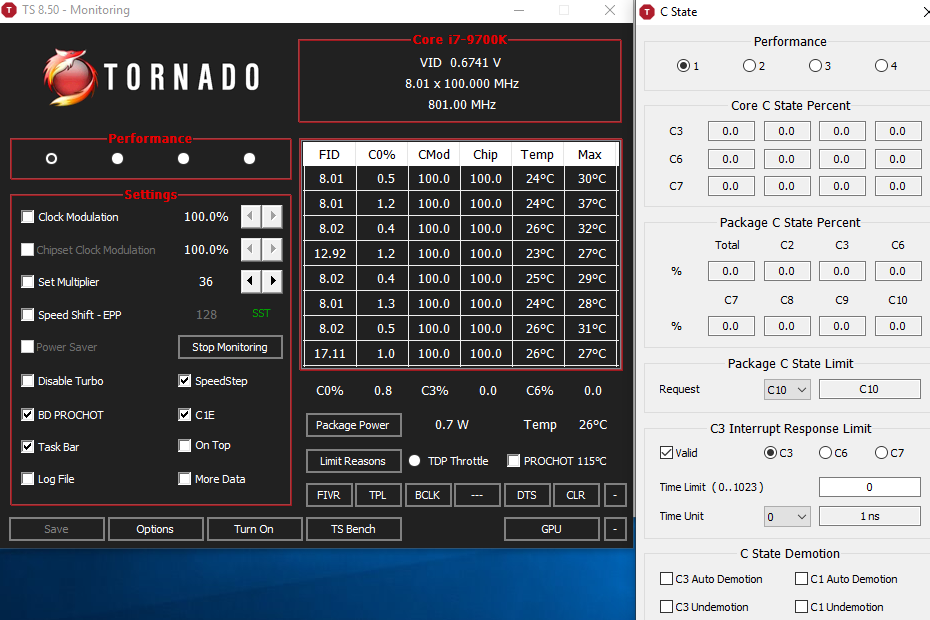Screen dimensions: 930x620
Task: Select C6 interrupt response radio
Action: click(825, 453)
